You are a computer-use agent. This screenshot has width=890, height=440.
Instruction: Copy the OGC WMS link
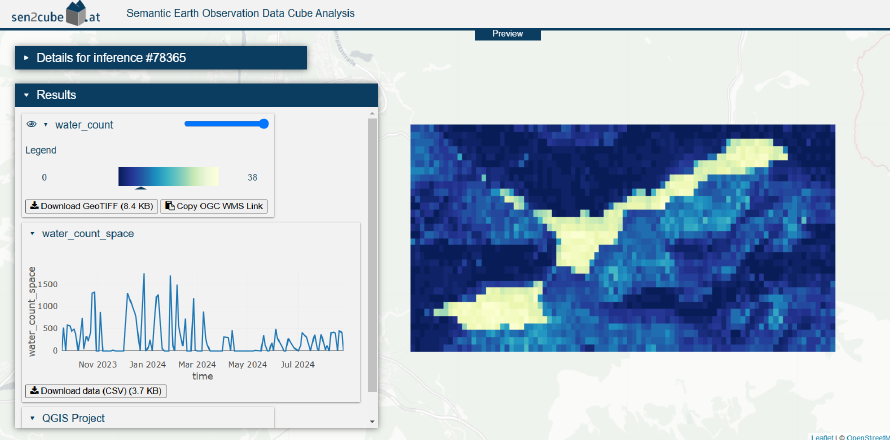click(214, 206)
